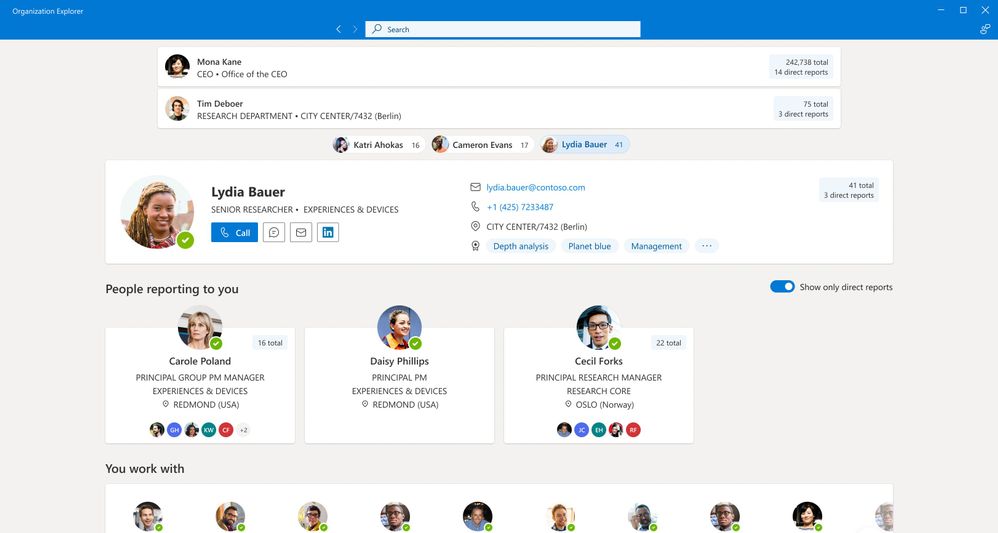Open Daisy Phillips's name on her card
998x533 pixels.
click(399, 361)
